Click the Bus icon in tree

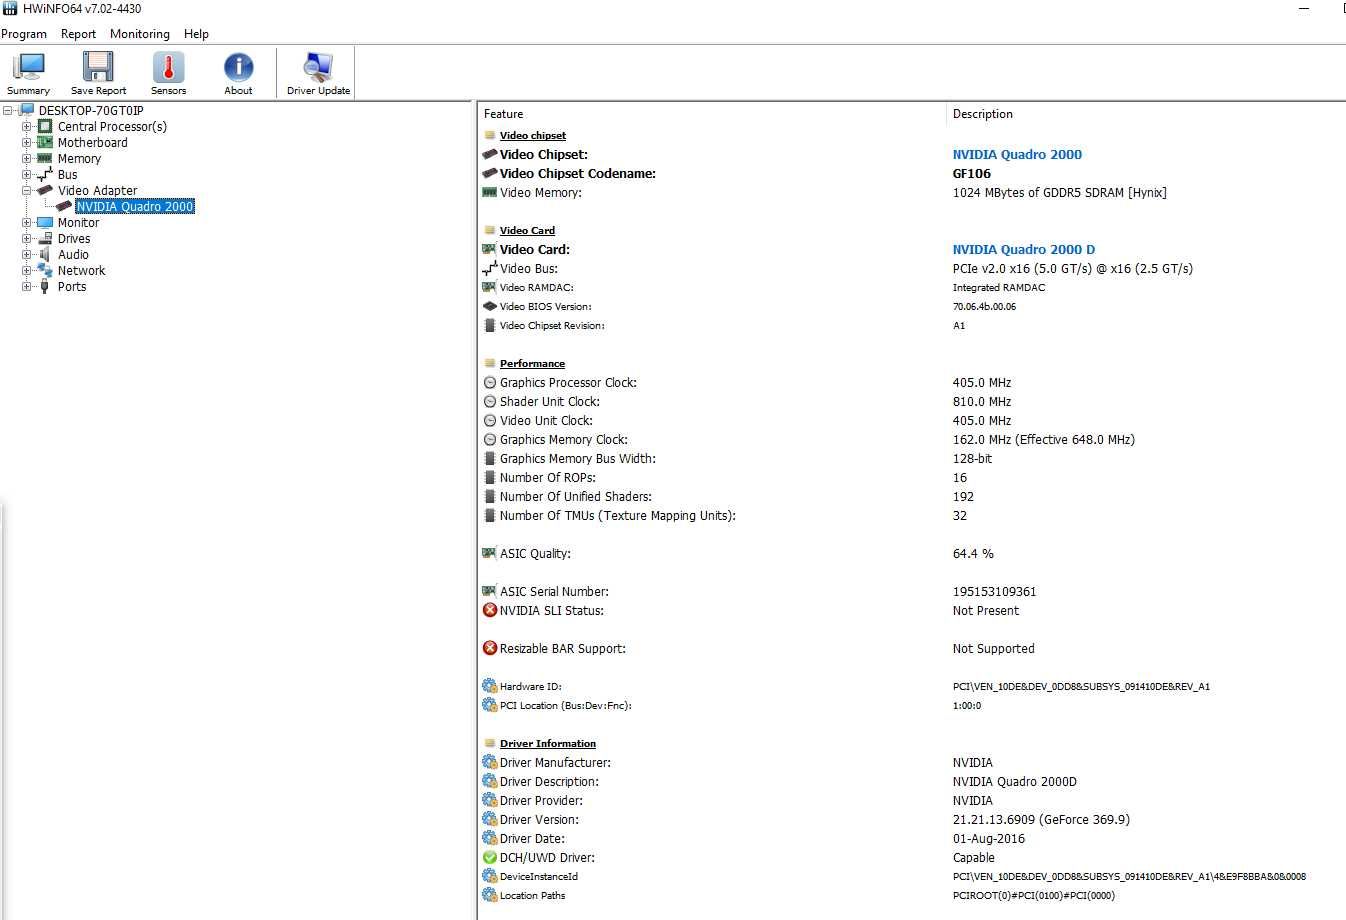click(x=45, y=175)
